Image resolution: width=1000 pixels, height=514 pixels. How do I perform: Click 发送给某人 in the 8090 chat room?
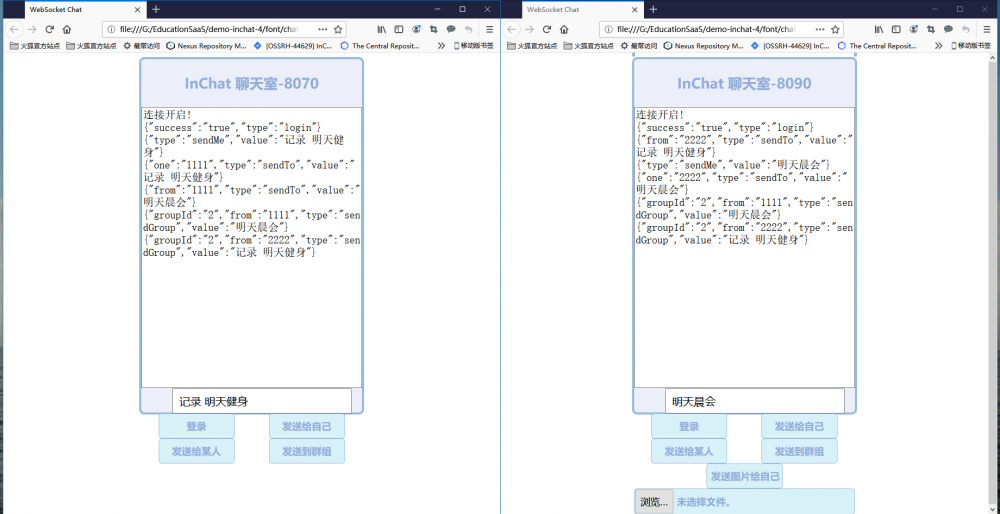pyautogui.click(x=689, y=452)
